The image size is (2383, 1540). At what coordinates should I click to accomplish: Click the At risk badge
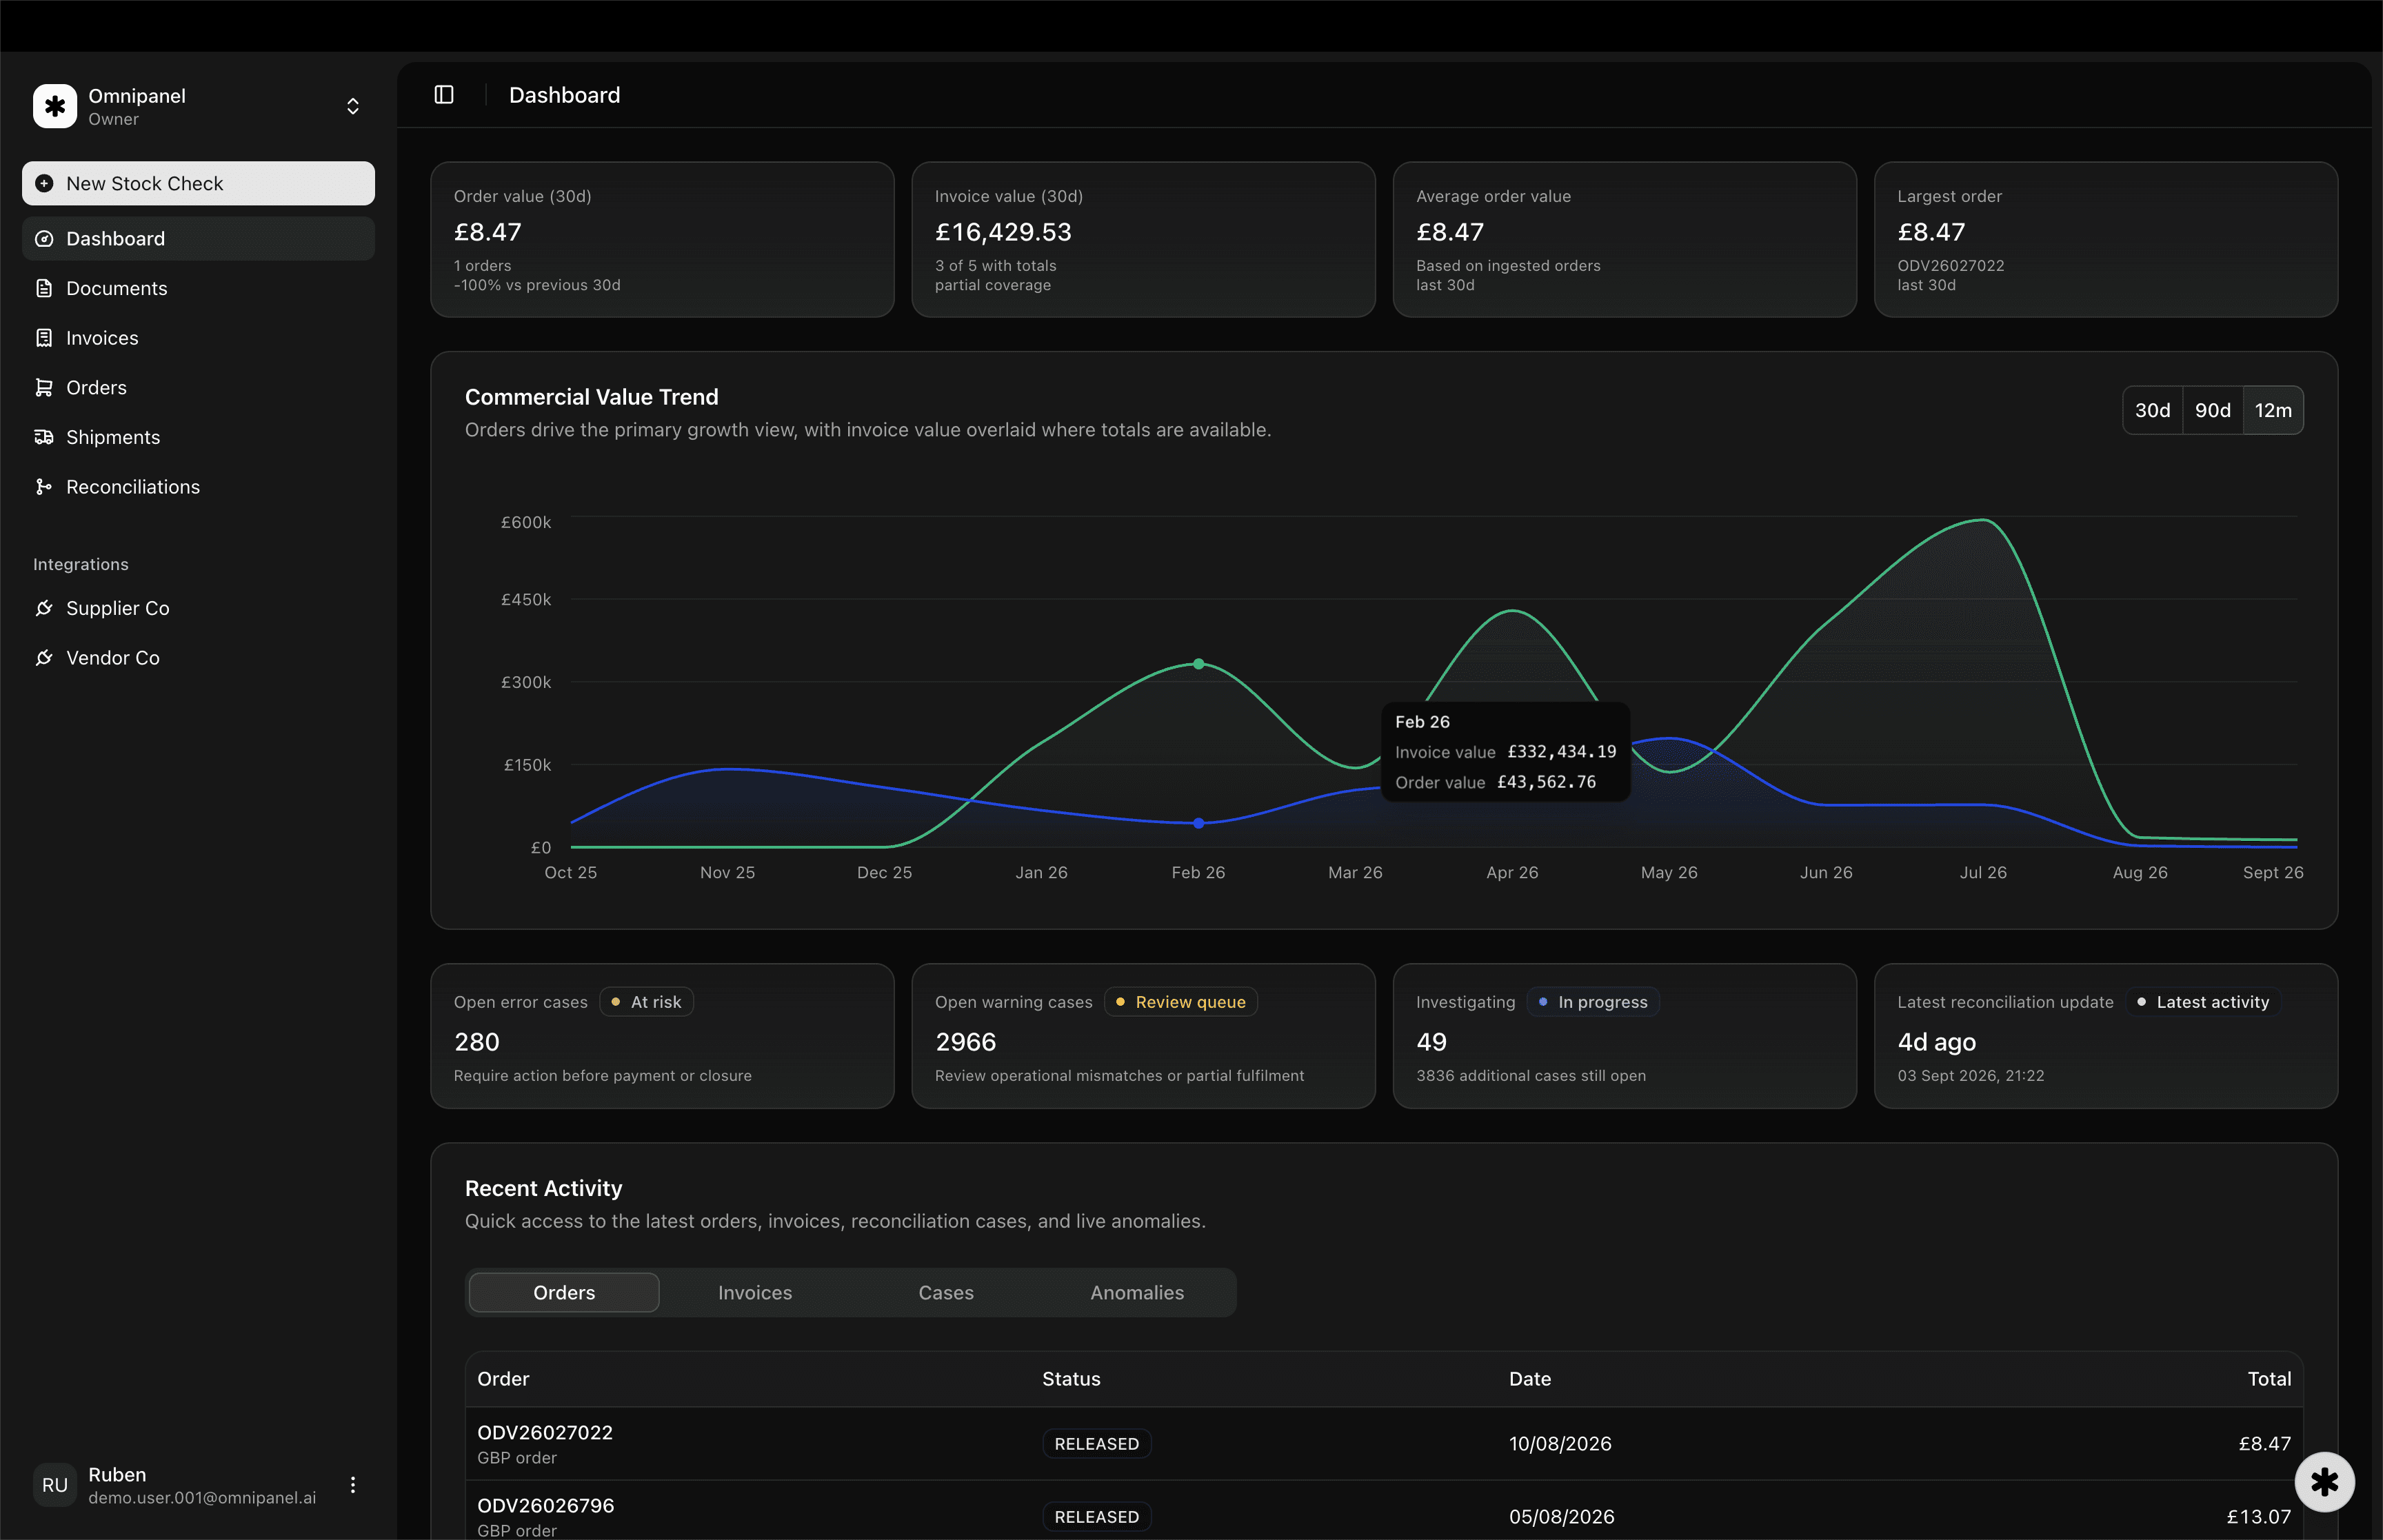646,1002
